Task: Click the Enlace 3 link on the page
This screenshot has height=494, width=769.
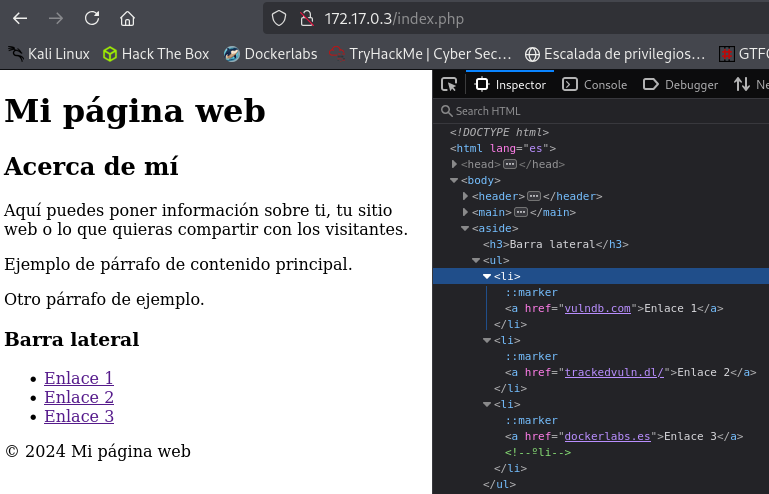Action: pos(79,416)
